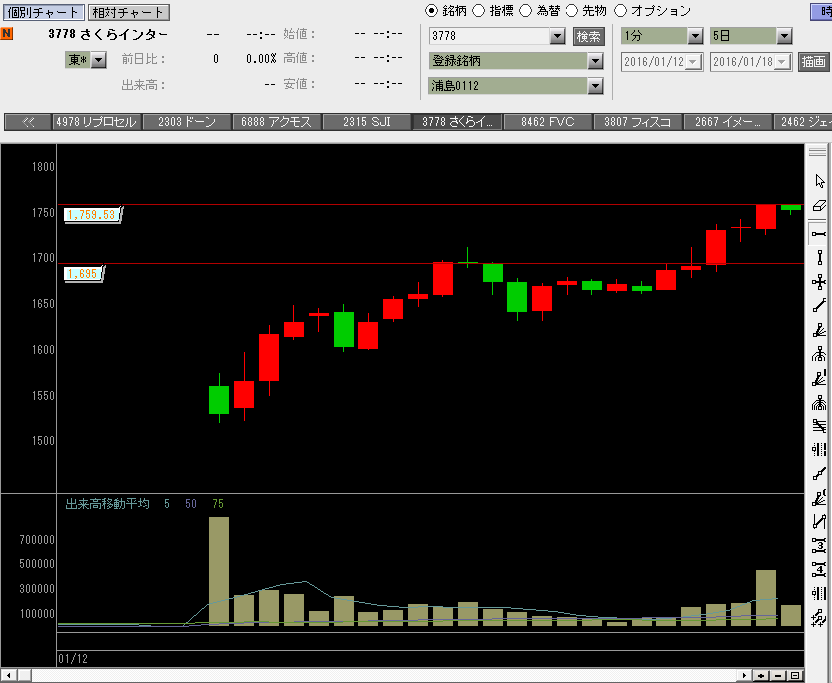Viewport: 832px width, 683px height.
Task: Select the first arc drawing tool
Action: (819, 354)
